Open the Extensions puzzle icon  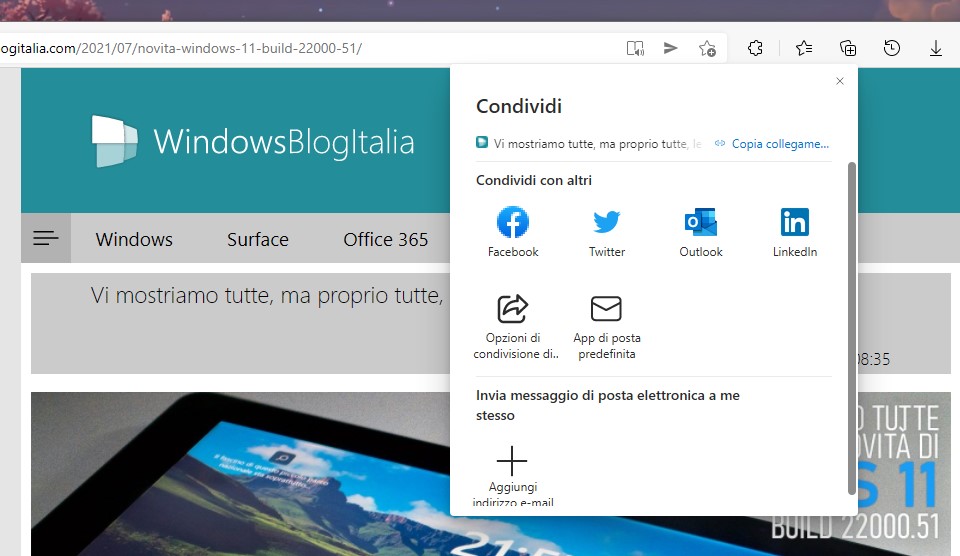coord(755,48)
